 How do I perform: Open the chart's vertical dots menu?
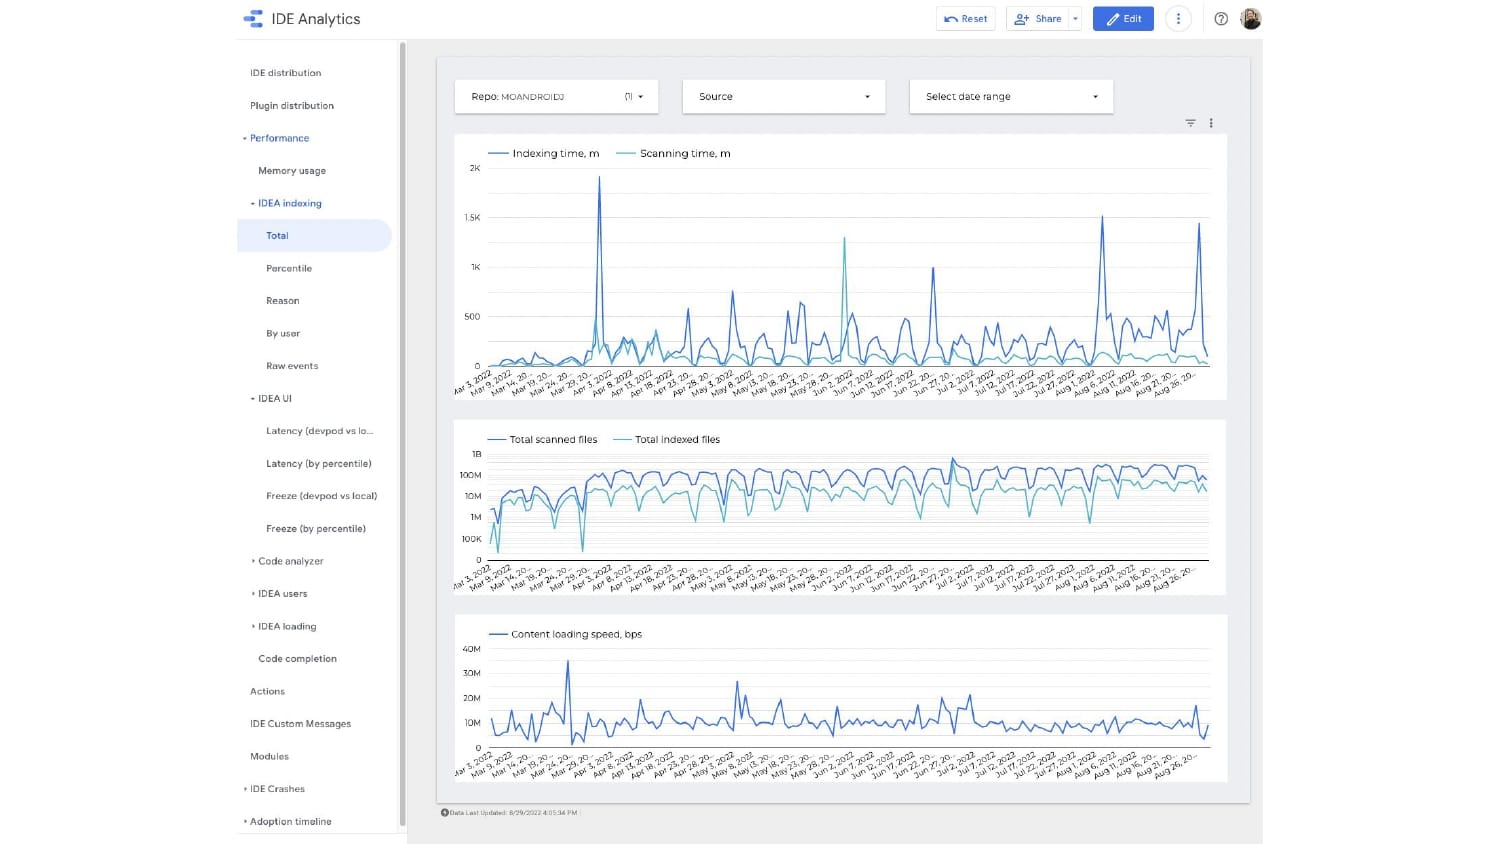coord(1211,123)
